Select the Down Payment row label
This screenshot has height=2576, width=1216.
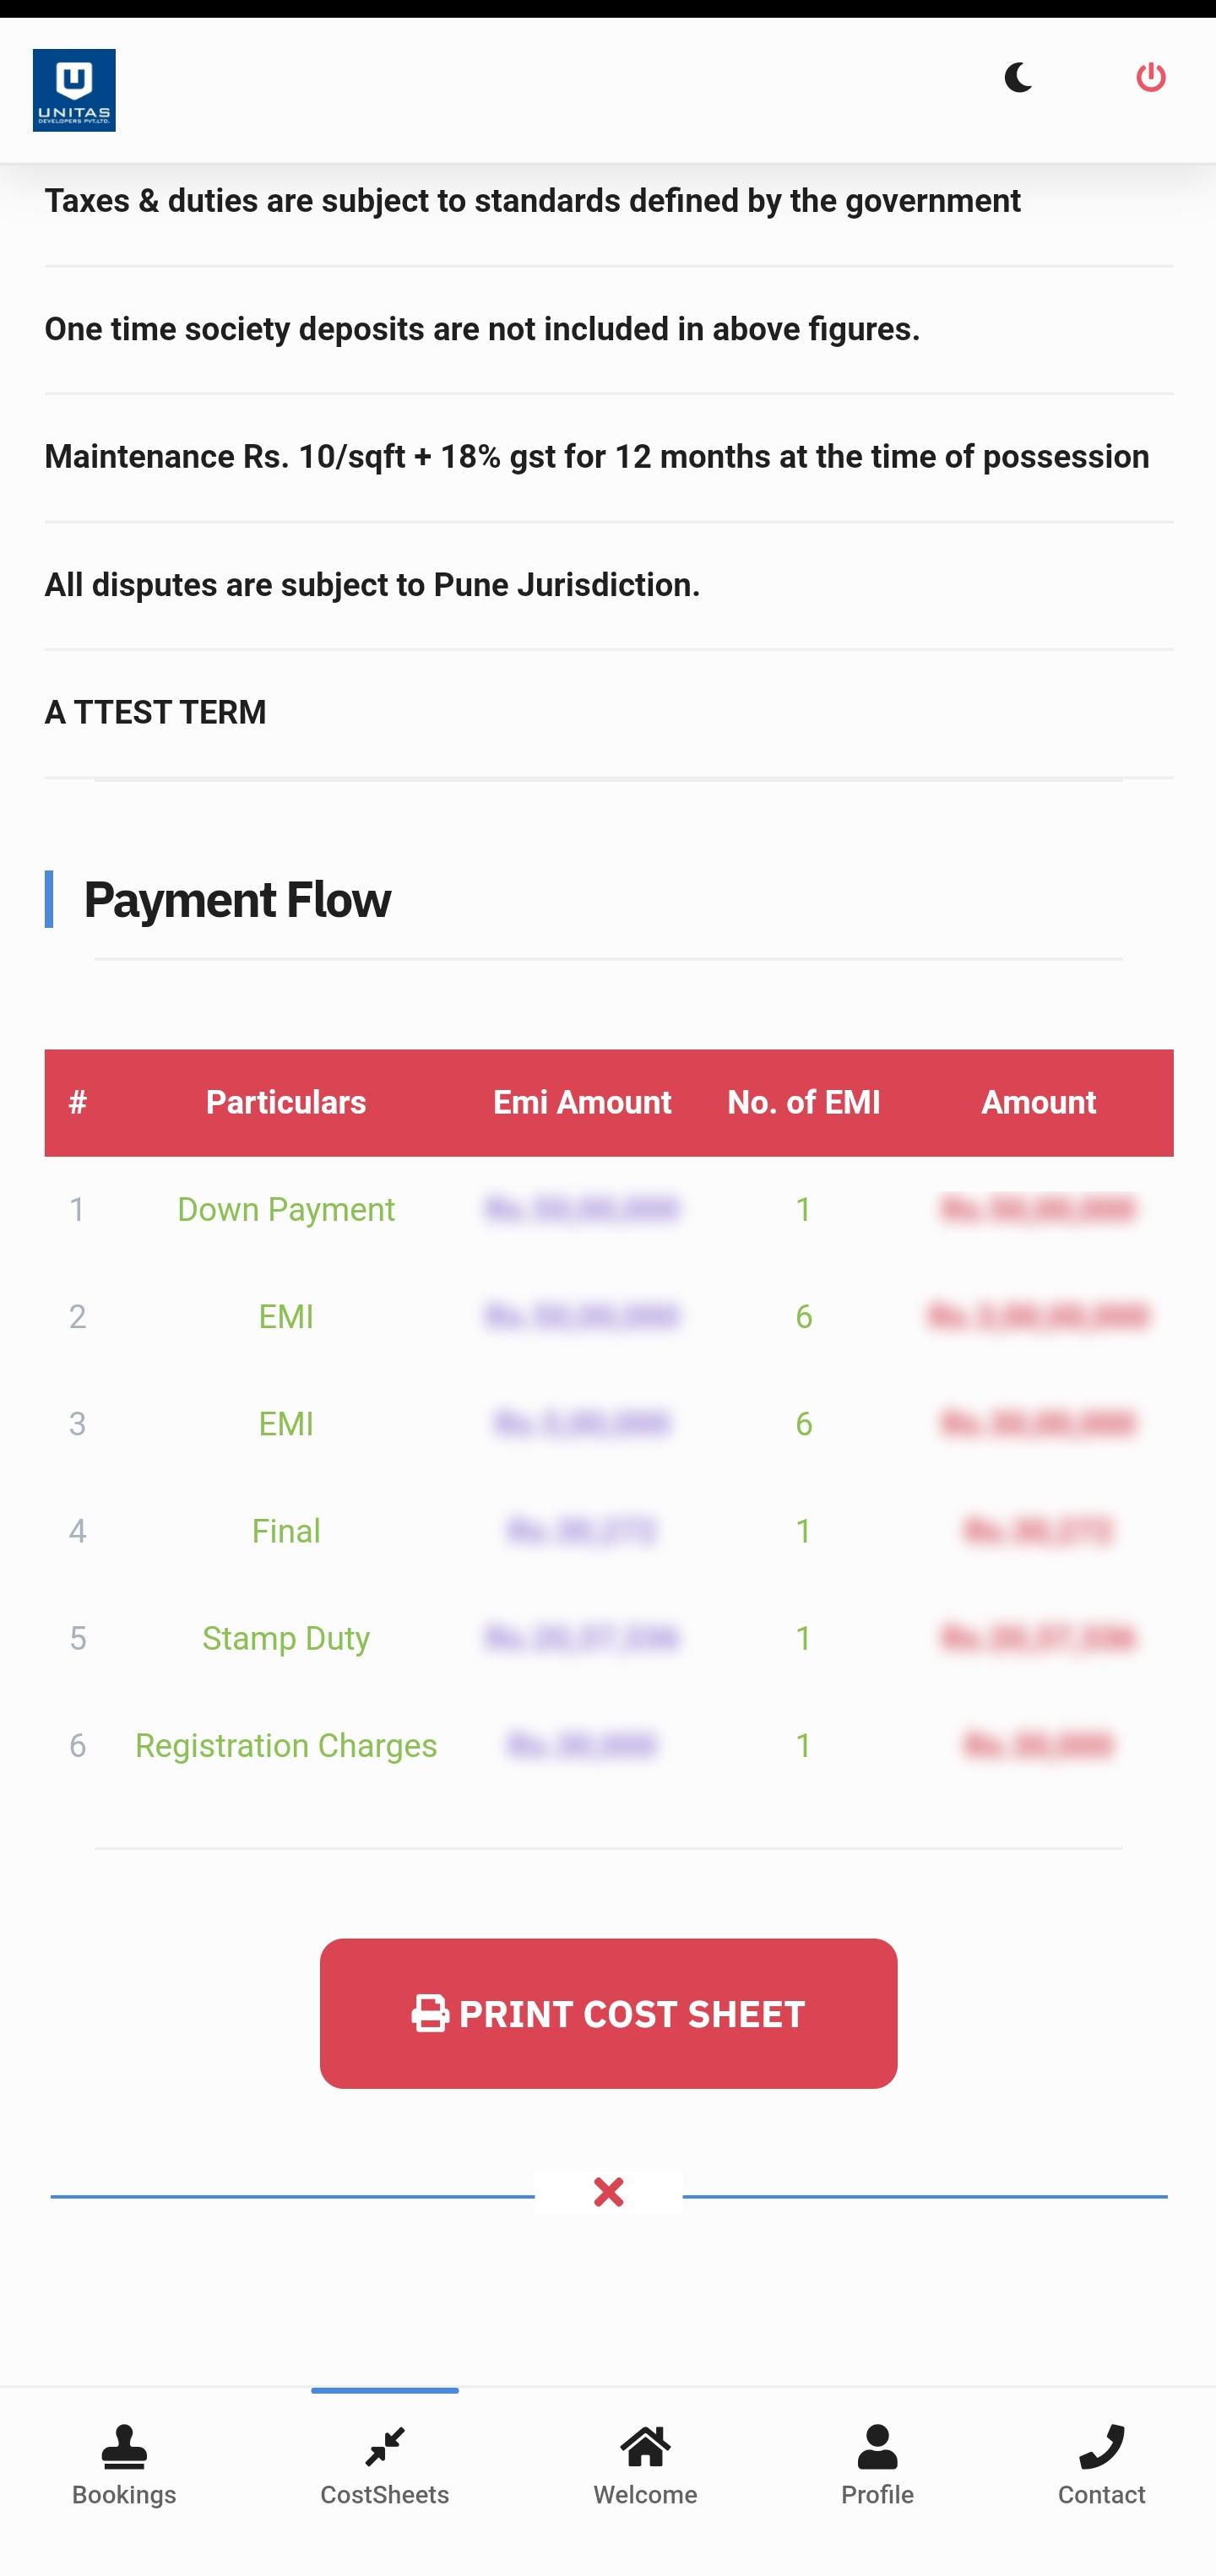pyautogui.click(x=286, y=1210)
